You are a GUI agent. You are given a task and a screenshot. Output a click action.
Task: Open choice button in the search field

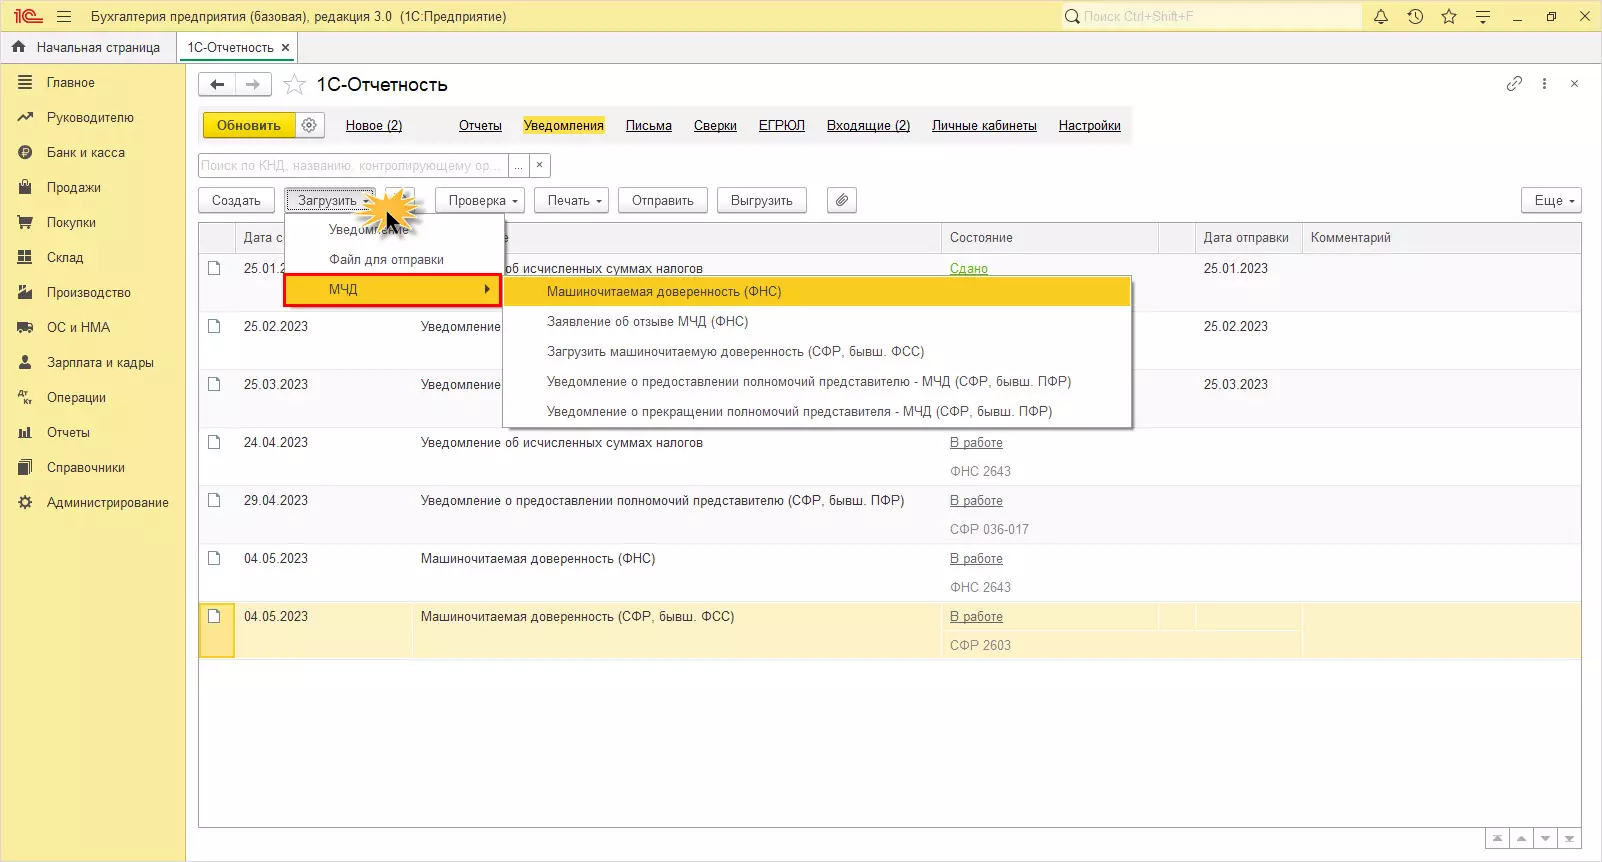point(518,166)
